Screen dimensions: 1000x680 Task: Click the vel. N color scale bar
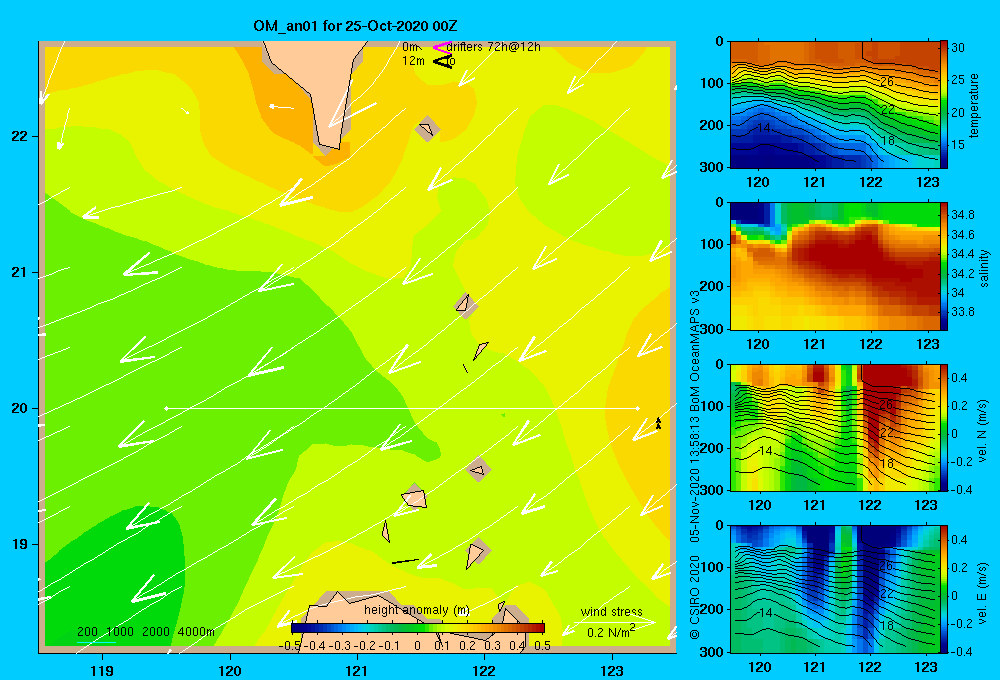pyautogui.click(x=943, y=427)
